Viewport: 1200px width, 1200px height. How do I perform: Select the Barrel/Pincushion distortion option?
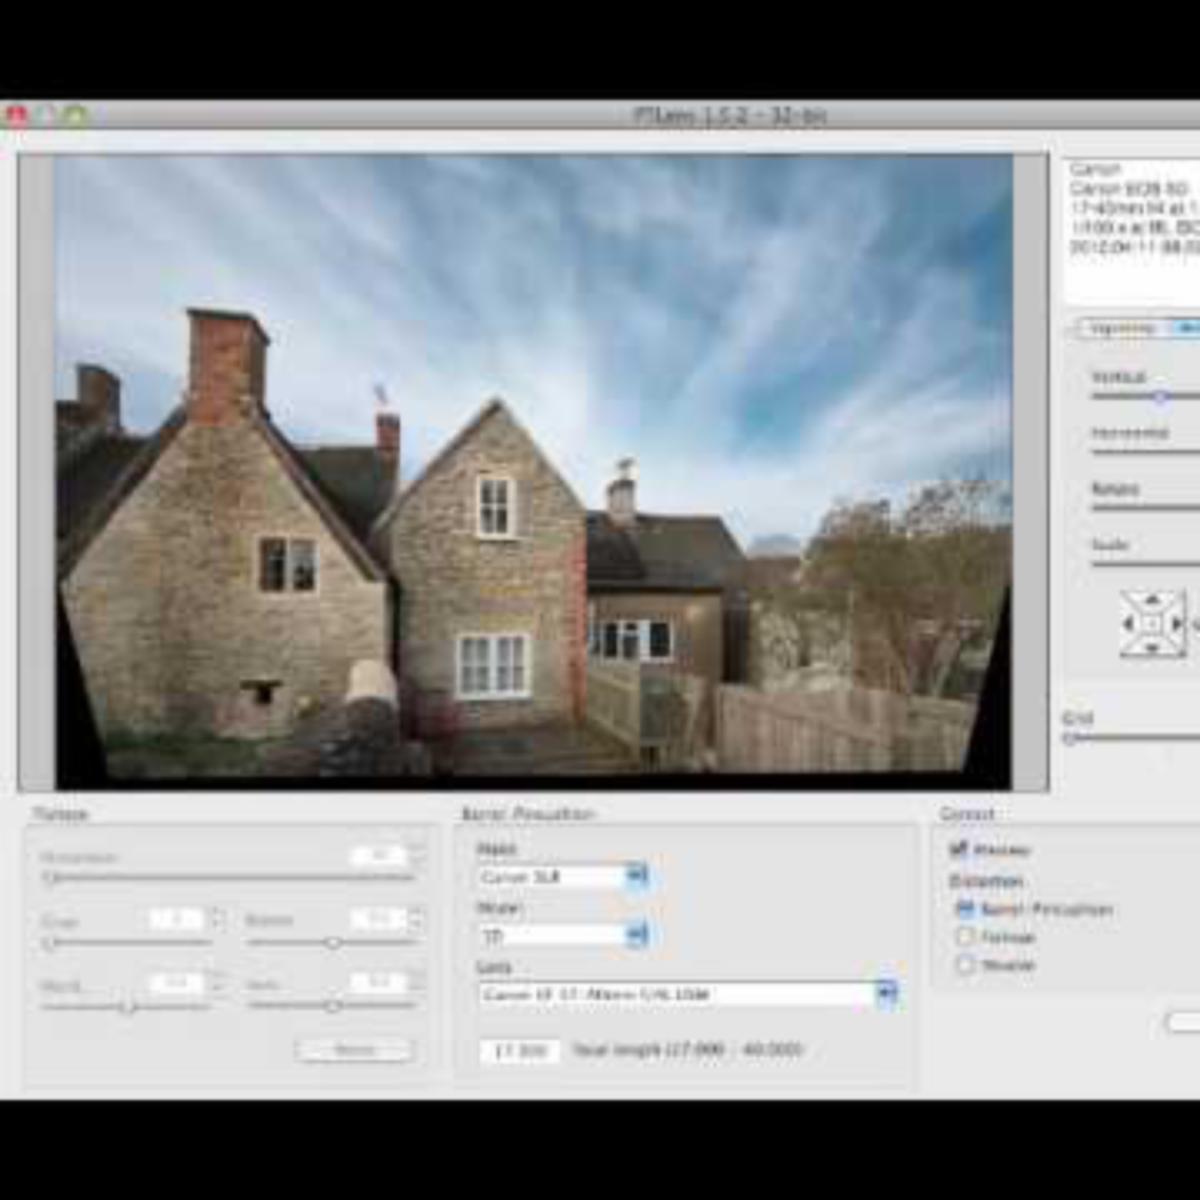(965, 910)
